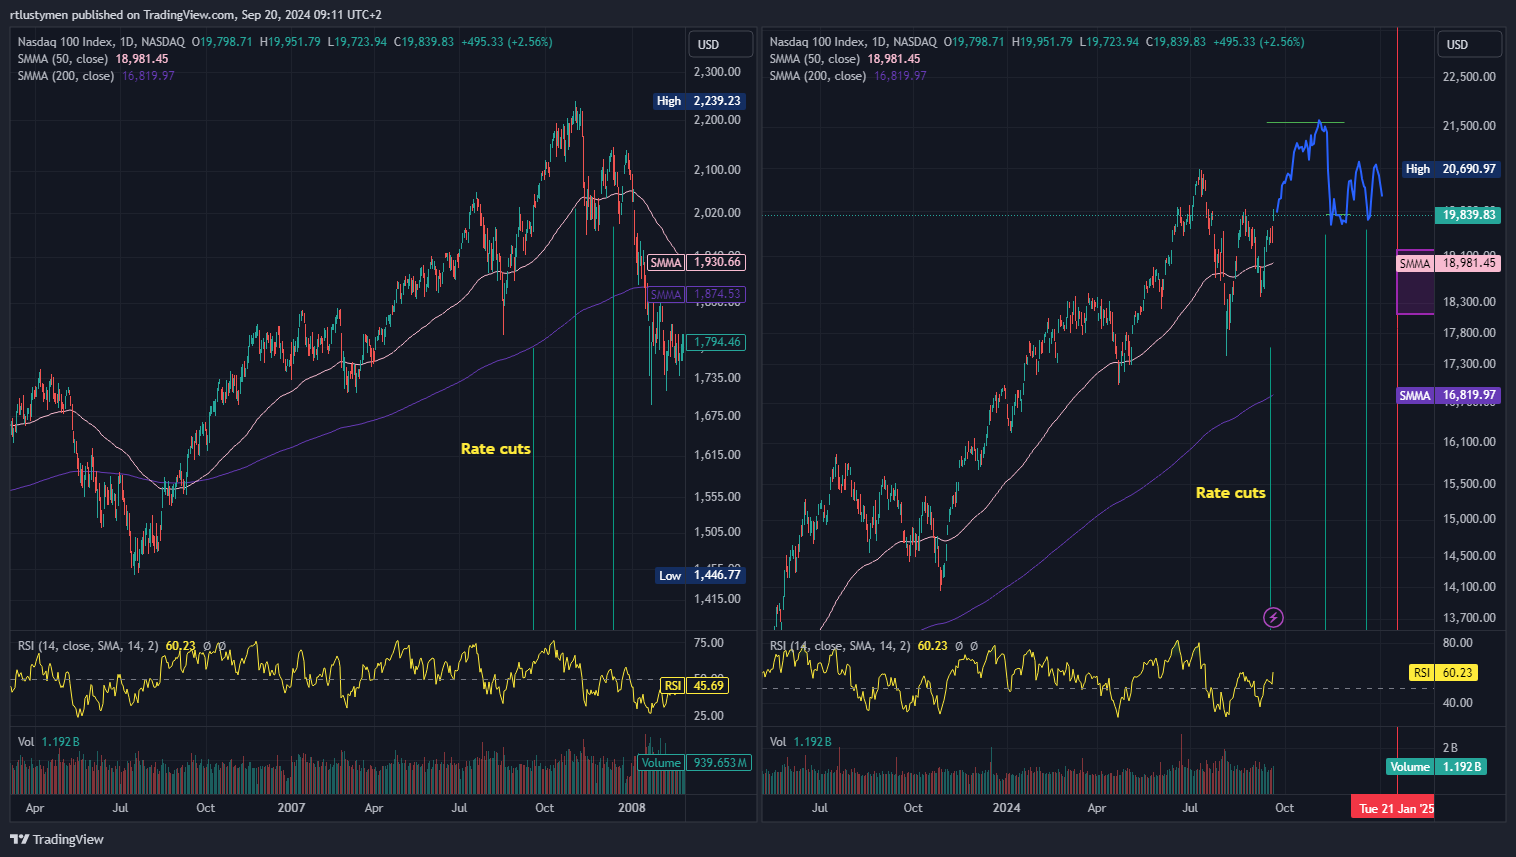Select the purple rectangle drawing near price axis

tap(1415, 282)
